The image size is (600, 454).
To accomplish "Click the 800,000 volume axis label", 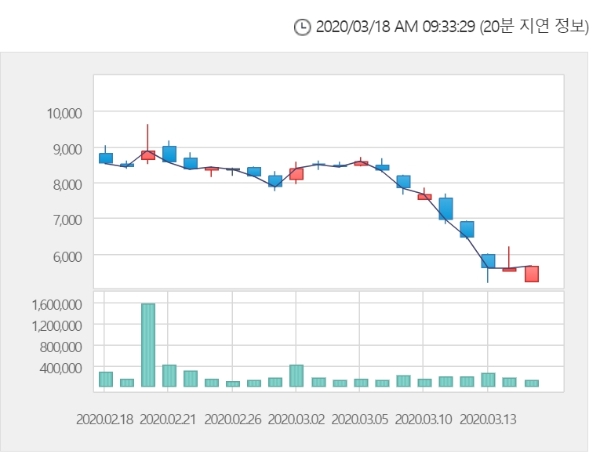I will point(61,347).
